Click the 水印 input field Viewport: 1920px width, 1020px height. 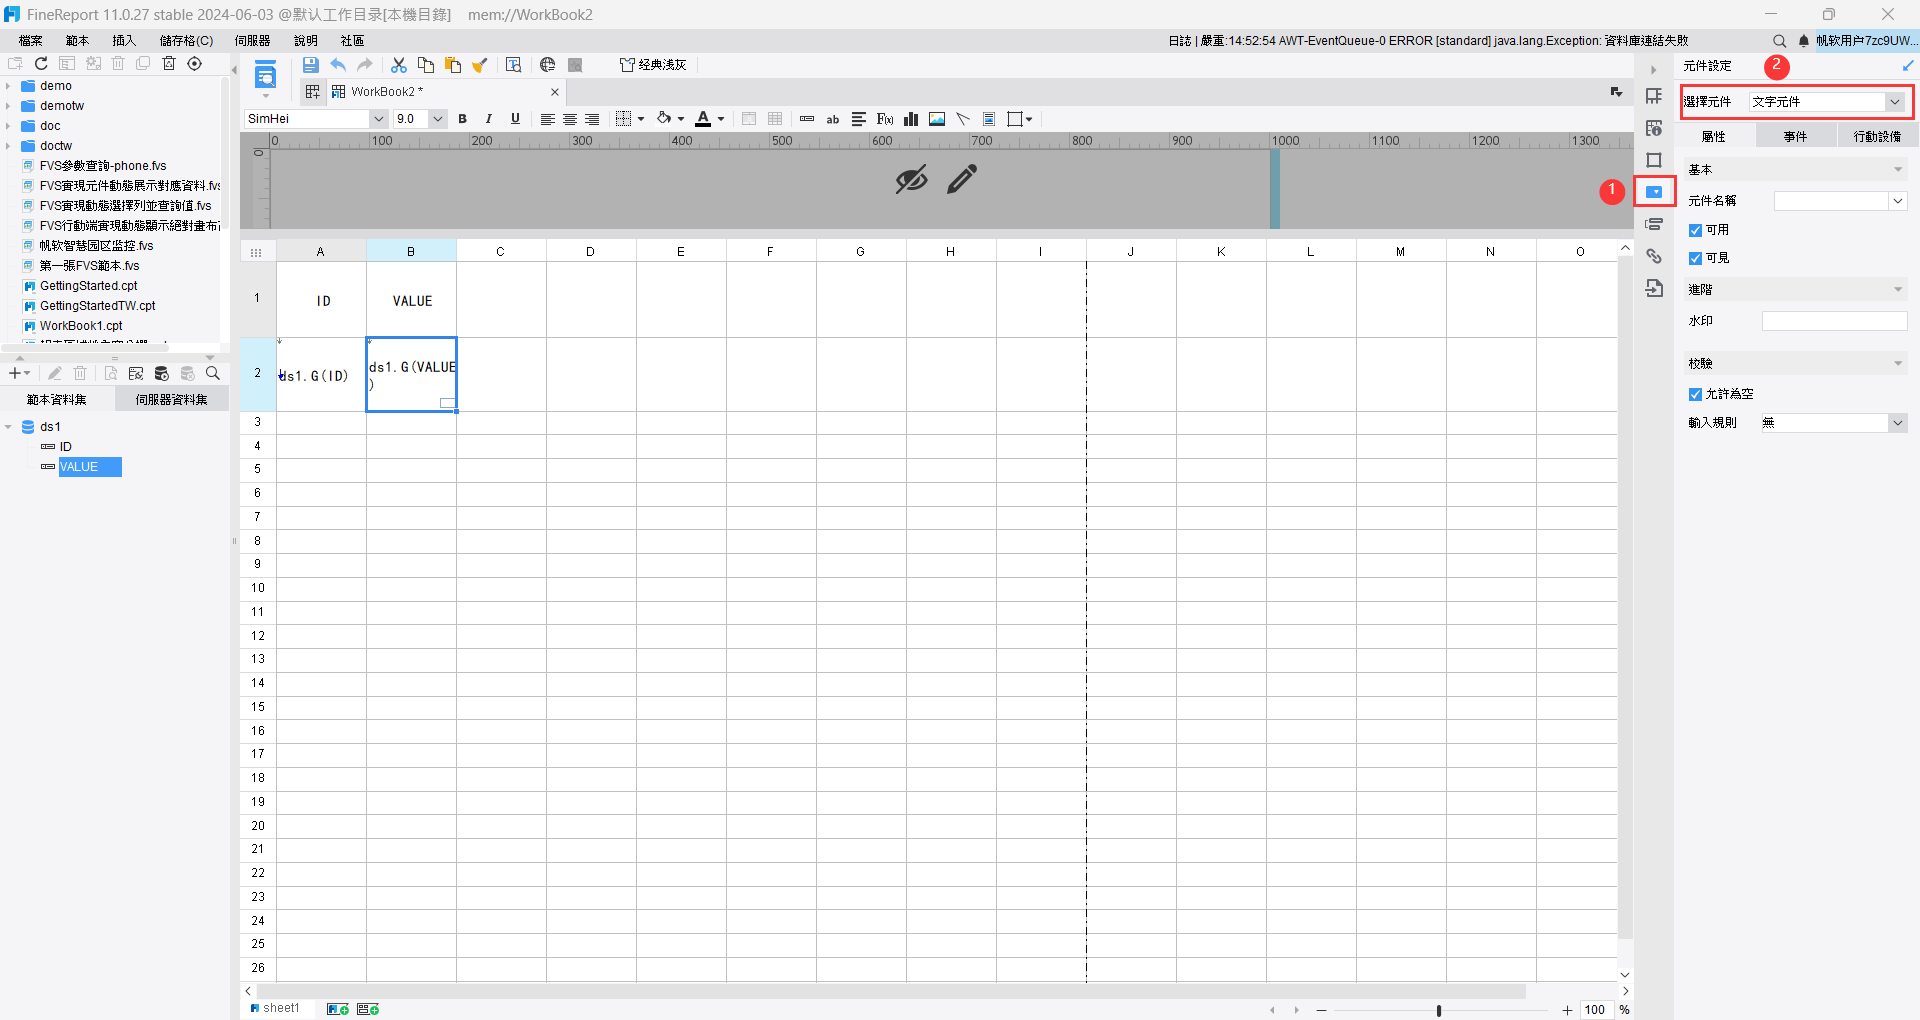point(1834,321)
